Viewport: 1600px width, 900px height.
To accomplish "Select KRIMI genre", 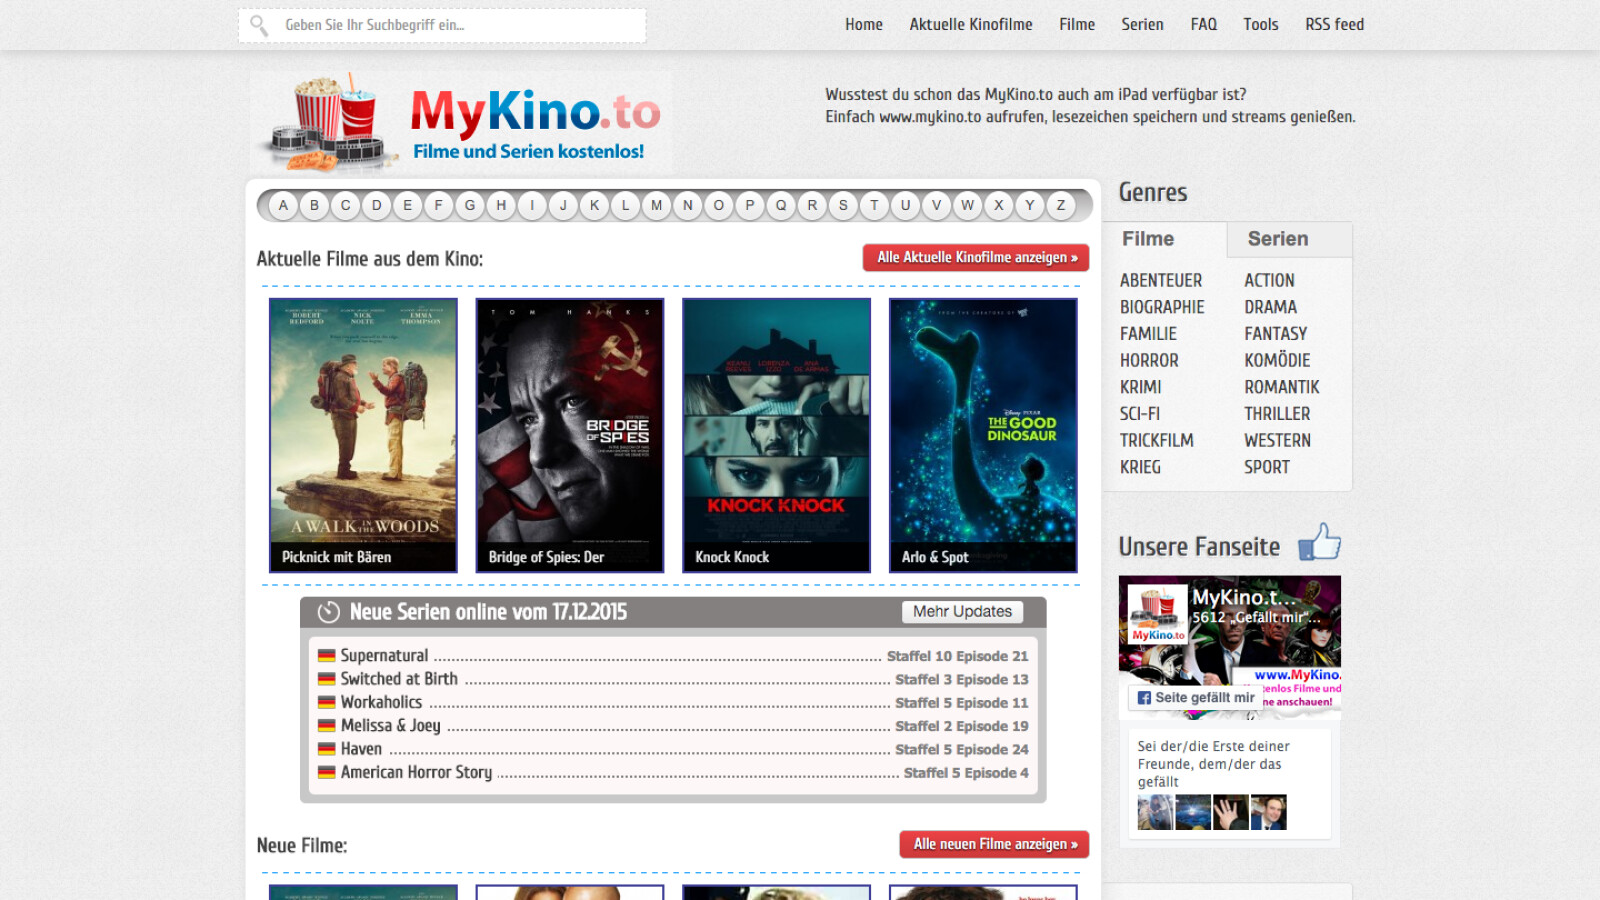I will coord(1140,387).
